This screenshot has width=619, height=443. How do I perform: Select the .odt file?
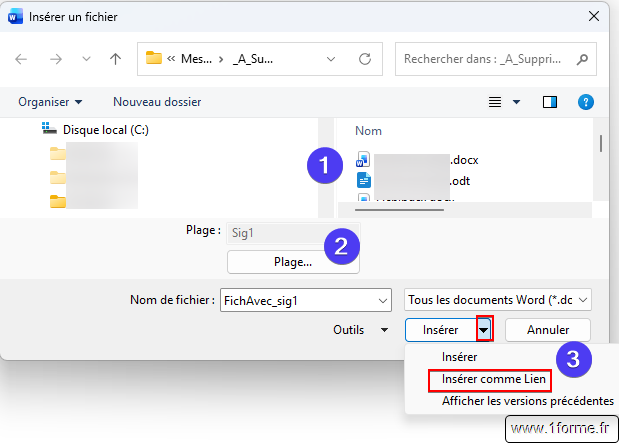coord(414,181)
